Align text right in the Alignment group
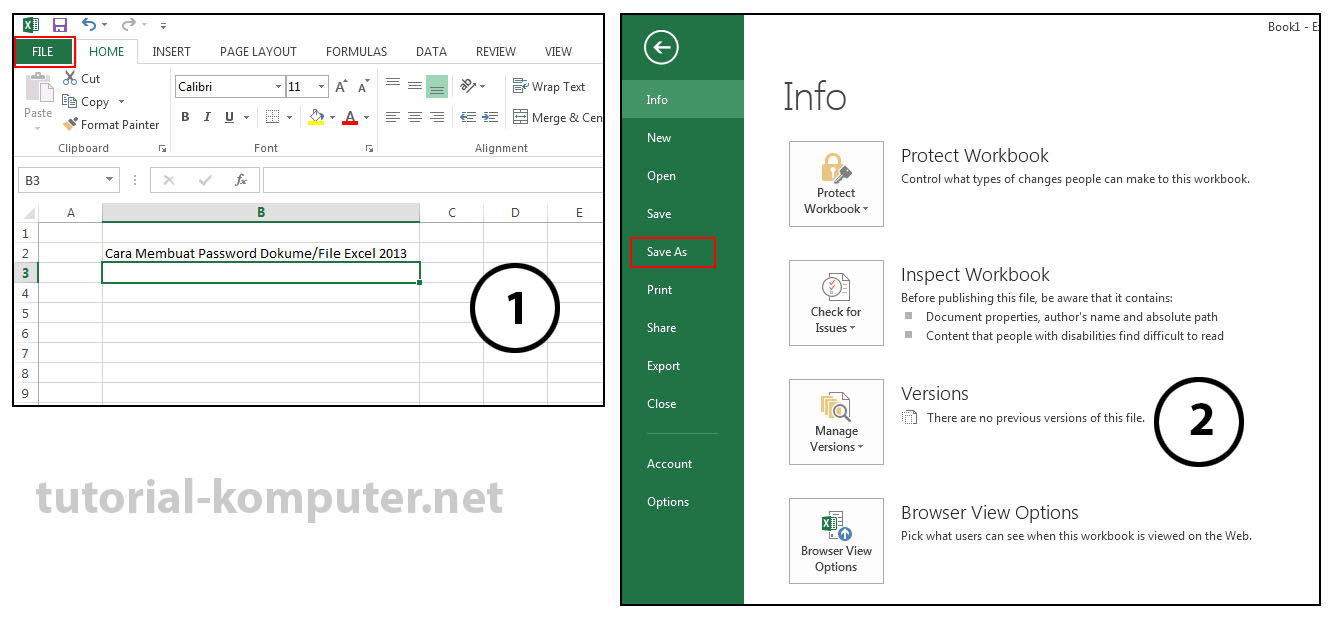The height and width of the screenshot is (620, 1335). click(437, 117)
